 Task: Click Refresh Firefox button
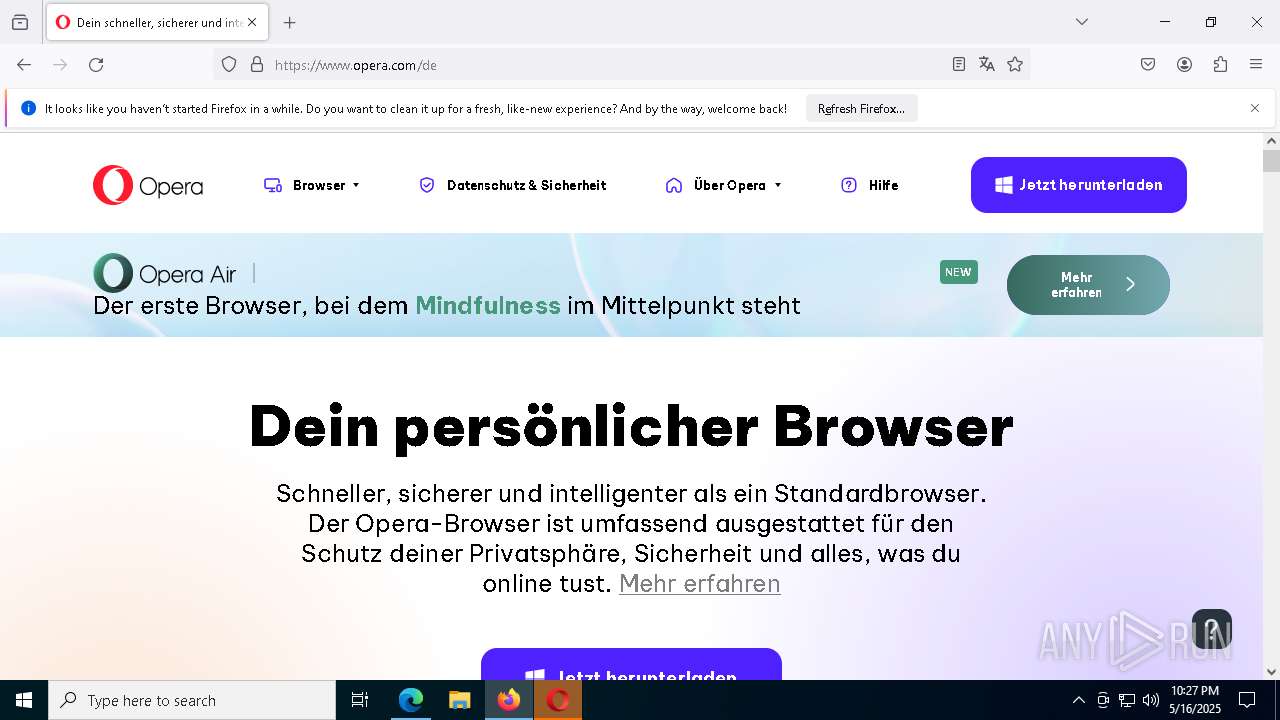click(x=861, y=108)
